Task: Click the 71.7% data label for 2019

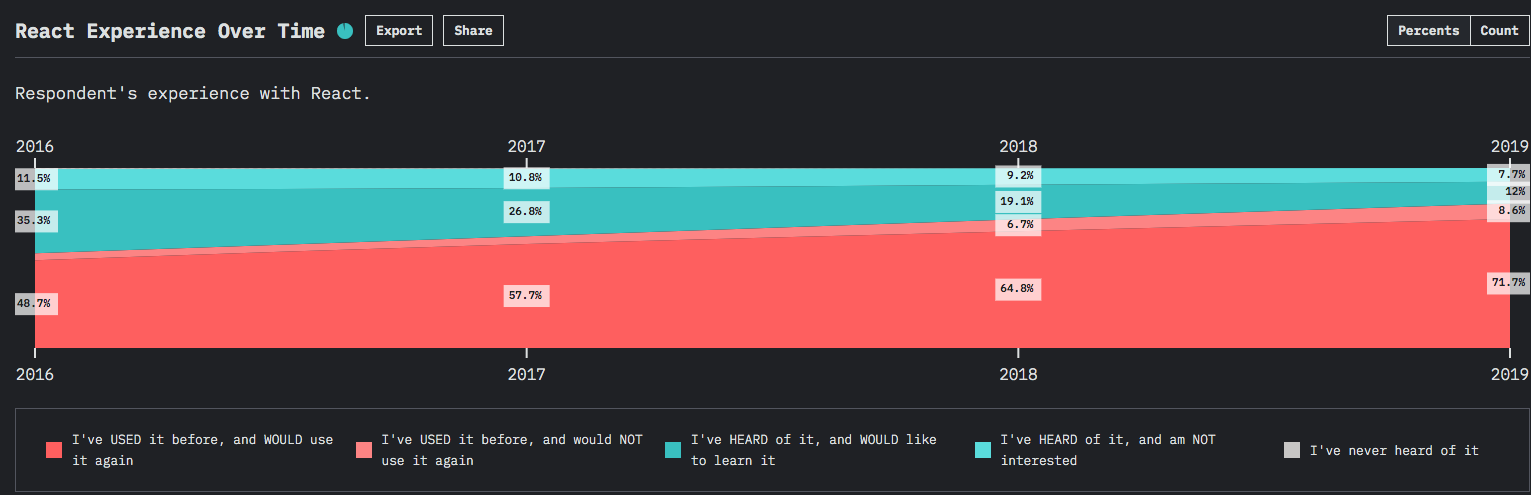Action: coord(1509,283)
